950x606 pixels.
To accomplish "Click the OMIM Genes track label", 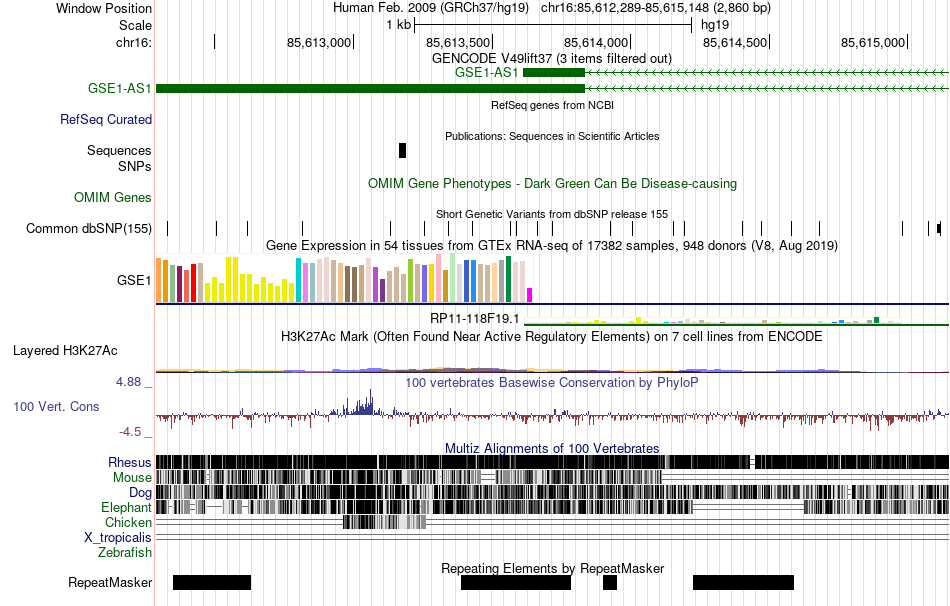I will (x=113, y=198).
